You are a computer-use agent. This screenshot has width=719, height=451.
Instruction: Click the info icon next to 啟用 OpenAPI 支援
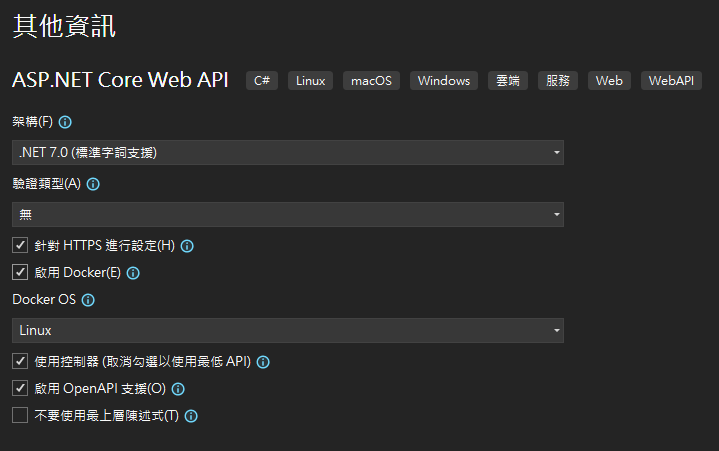(x=178, y=389)
